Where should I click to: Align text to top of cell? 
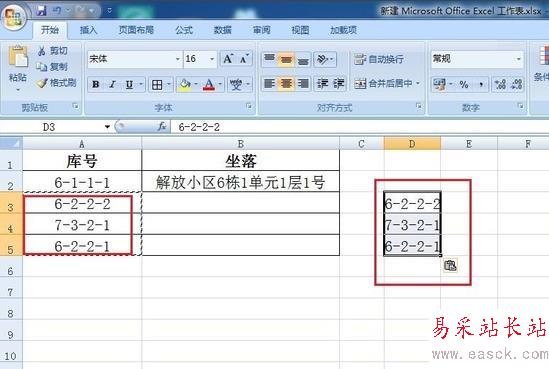click(x=269, y=59)
